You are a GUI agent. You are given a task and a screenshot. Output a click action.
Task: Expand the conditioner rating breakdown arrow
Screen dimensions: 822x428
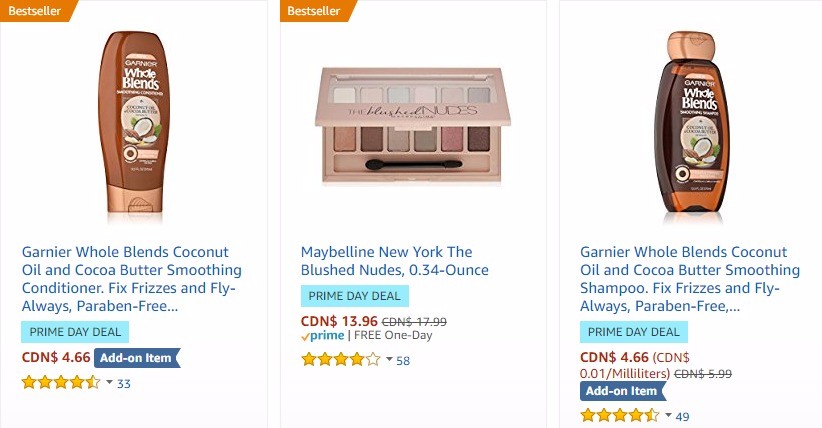tap(109, 382)
